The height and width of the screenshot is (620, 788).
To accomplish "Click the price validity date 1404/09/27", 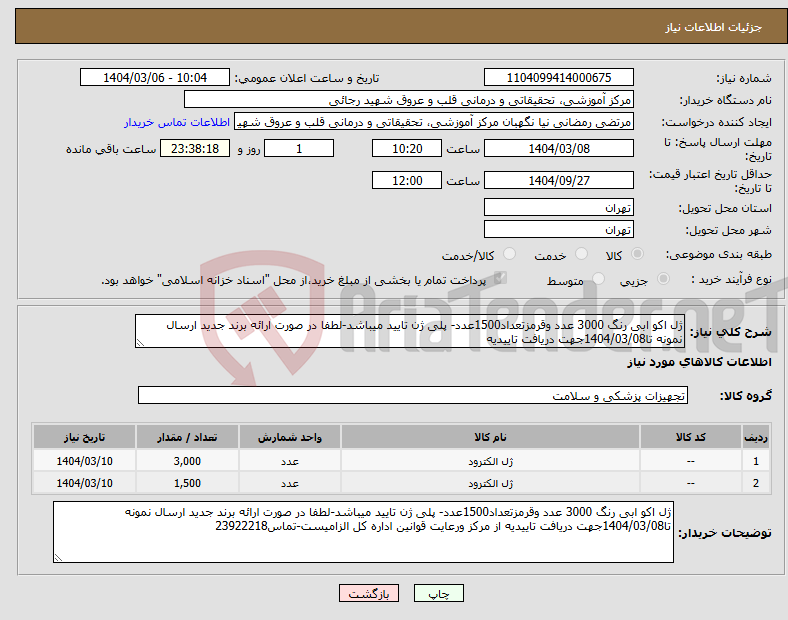I will point(558,180).
